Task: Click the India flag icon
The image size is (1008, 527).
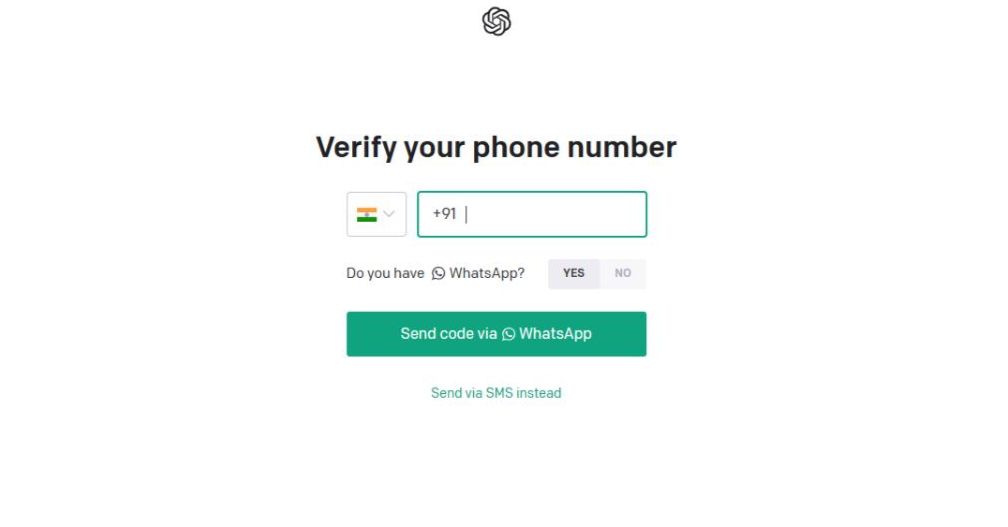Action: [366, 215]
